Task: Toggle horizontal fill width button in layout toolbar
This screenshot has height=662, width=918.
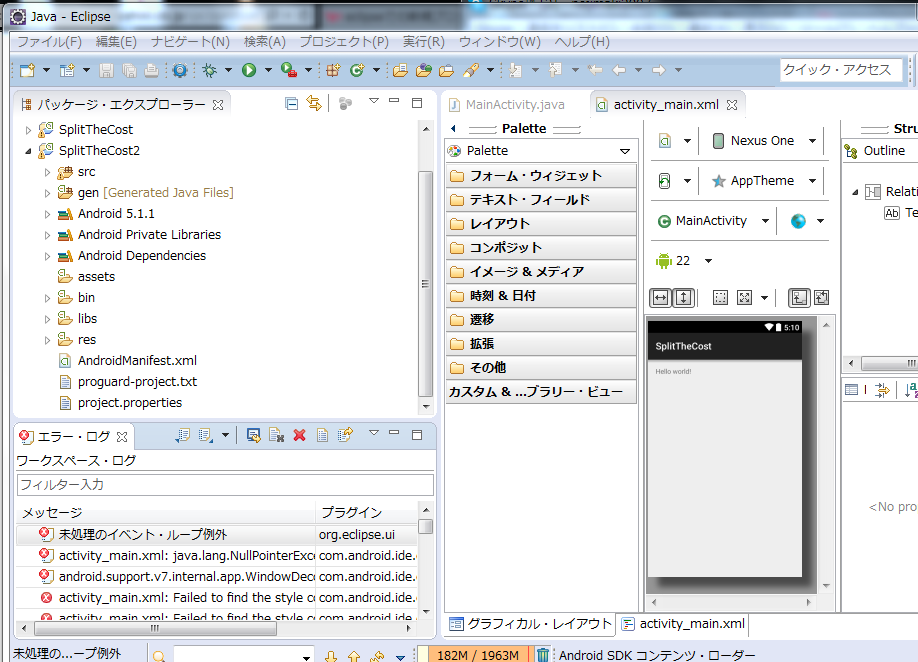Action: pyautogui.click(x=660, y=298)
